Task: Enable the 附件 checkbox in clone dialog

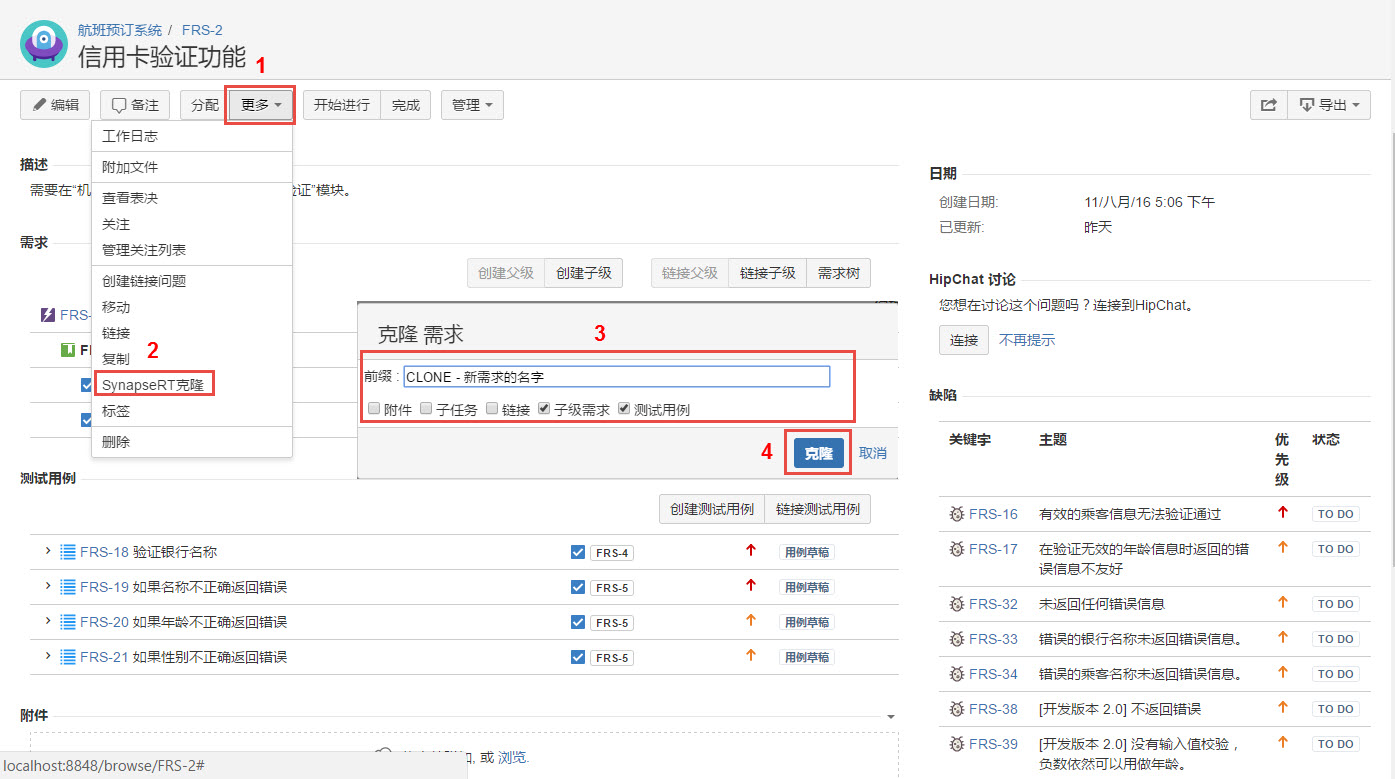Action: pyautogui.click(x=374, y=409)
